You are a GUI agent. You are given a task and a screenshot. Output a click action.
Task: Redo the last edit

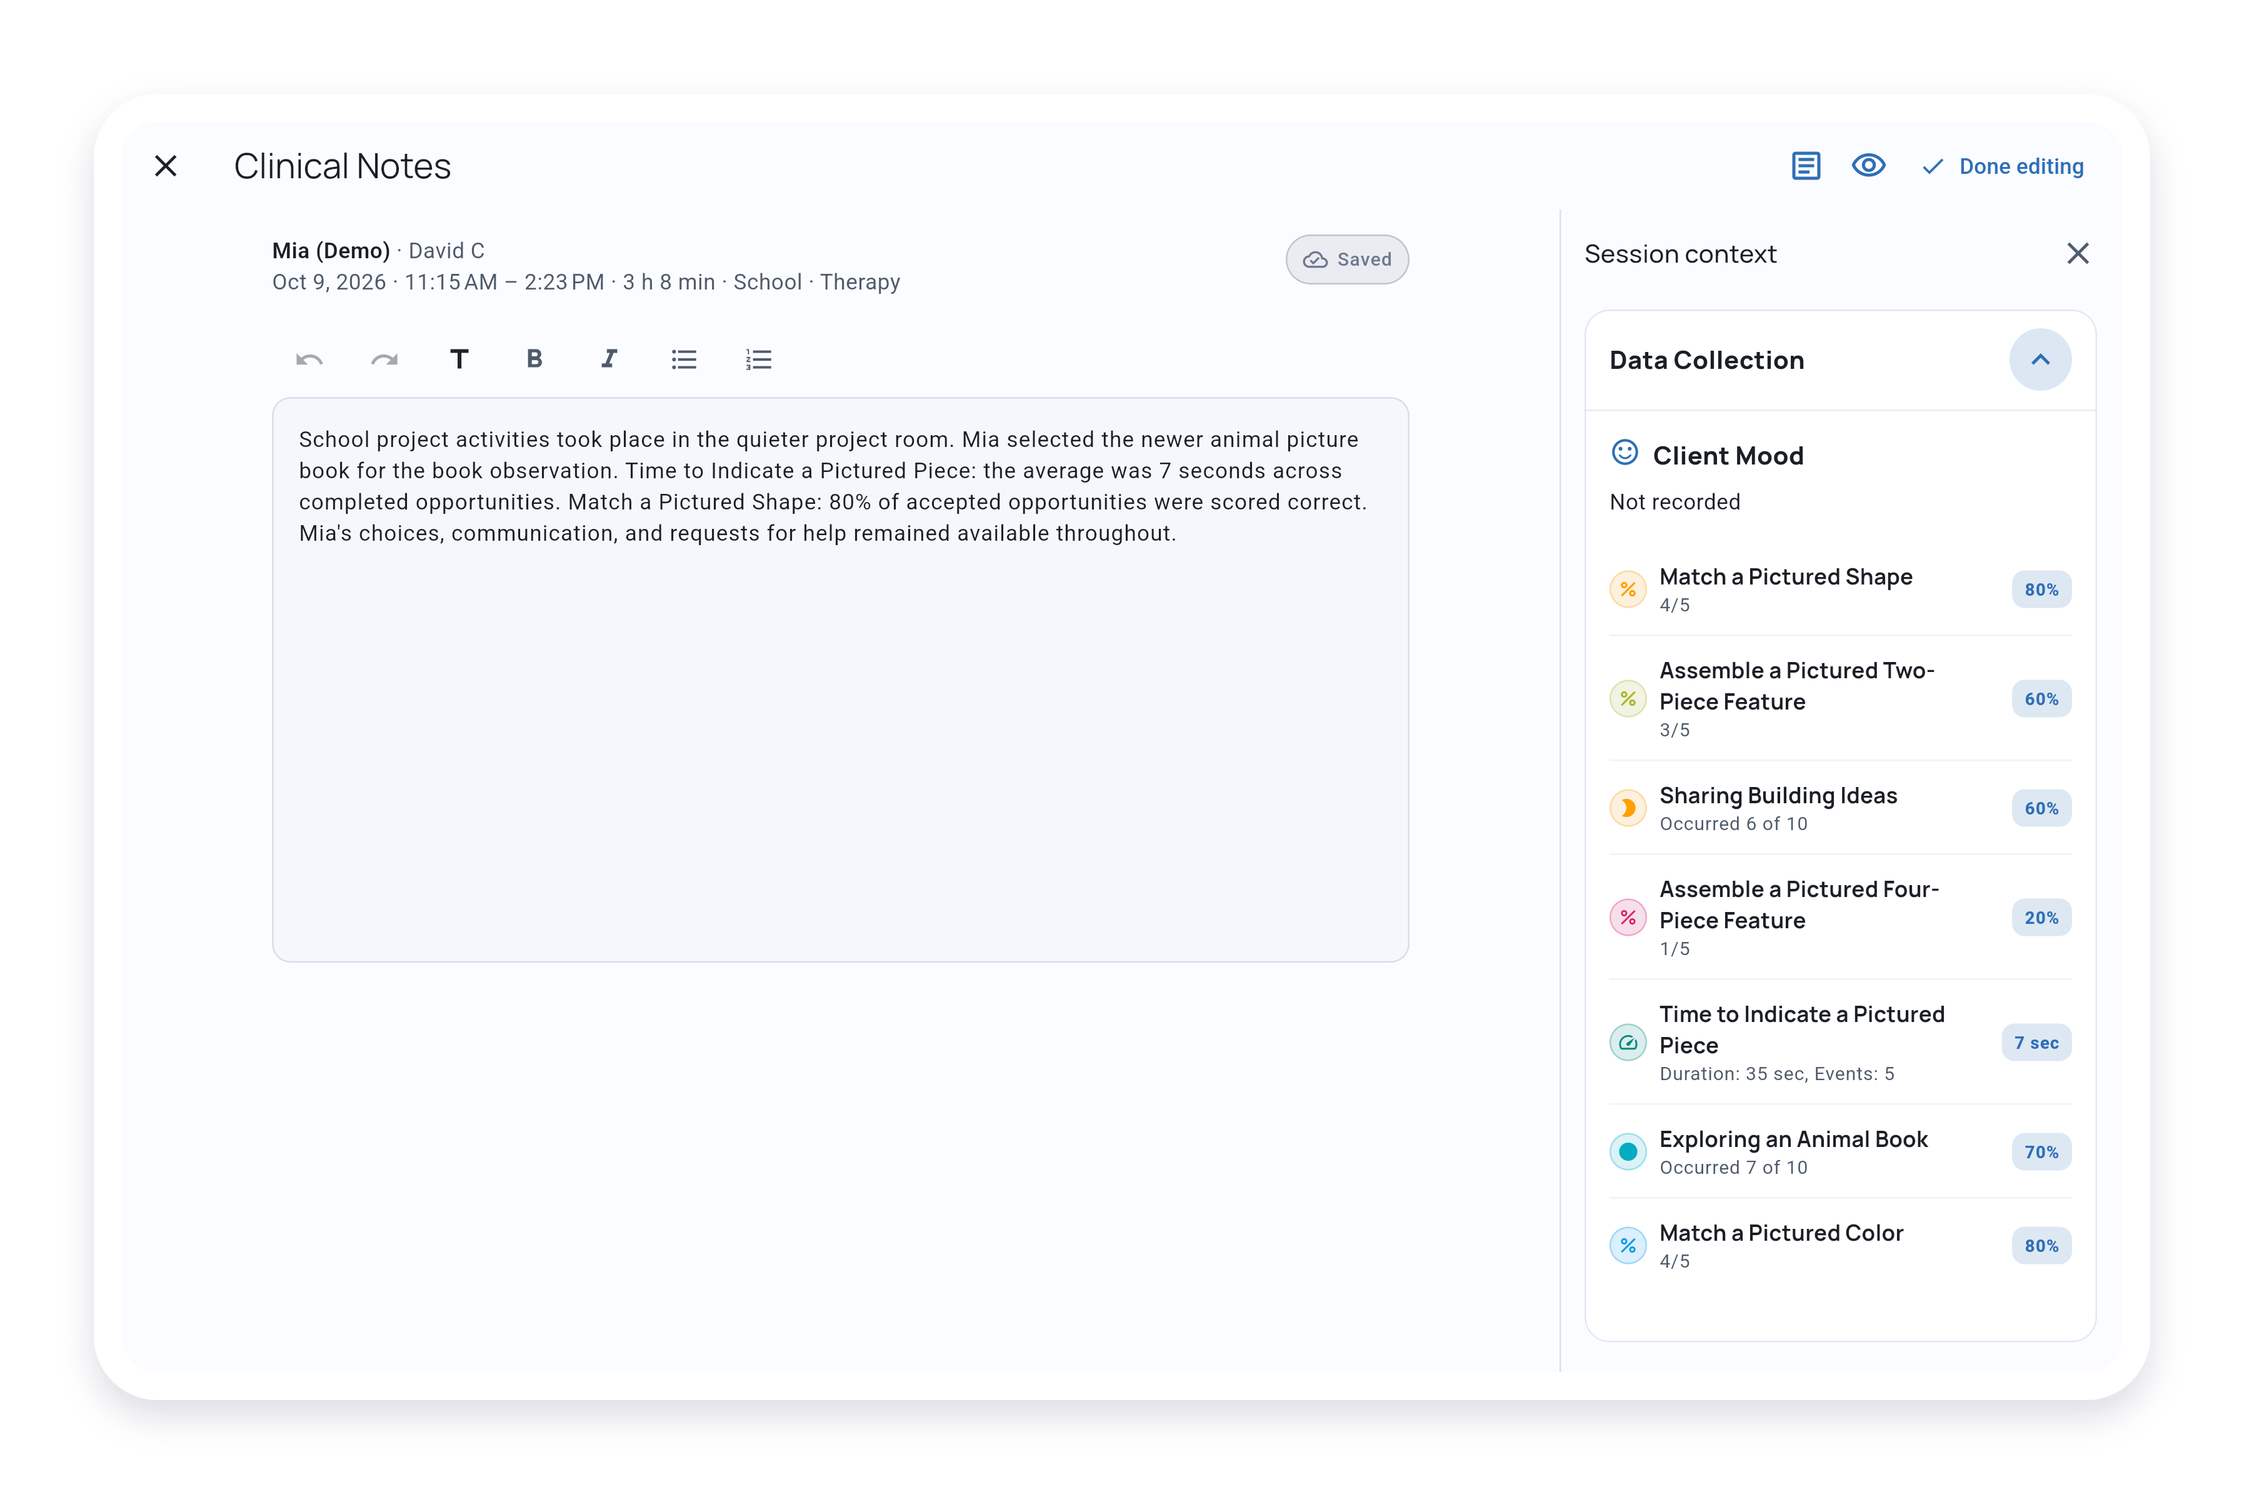384,360
